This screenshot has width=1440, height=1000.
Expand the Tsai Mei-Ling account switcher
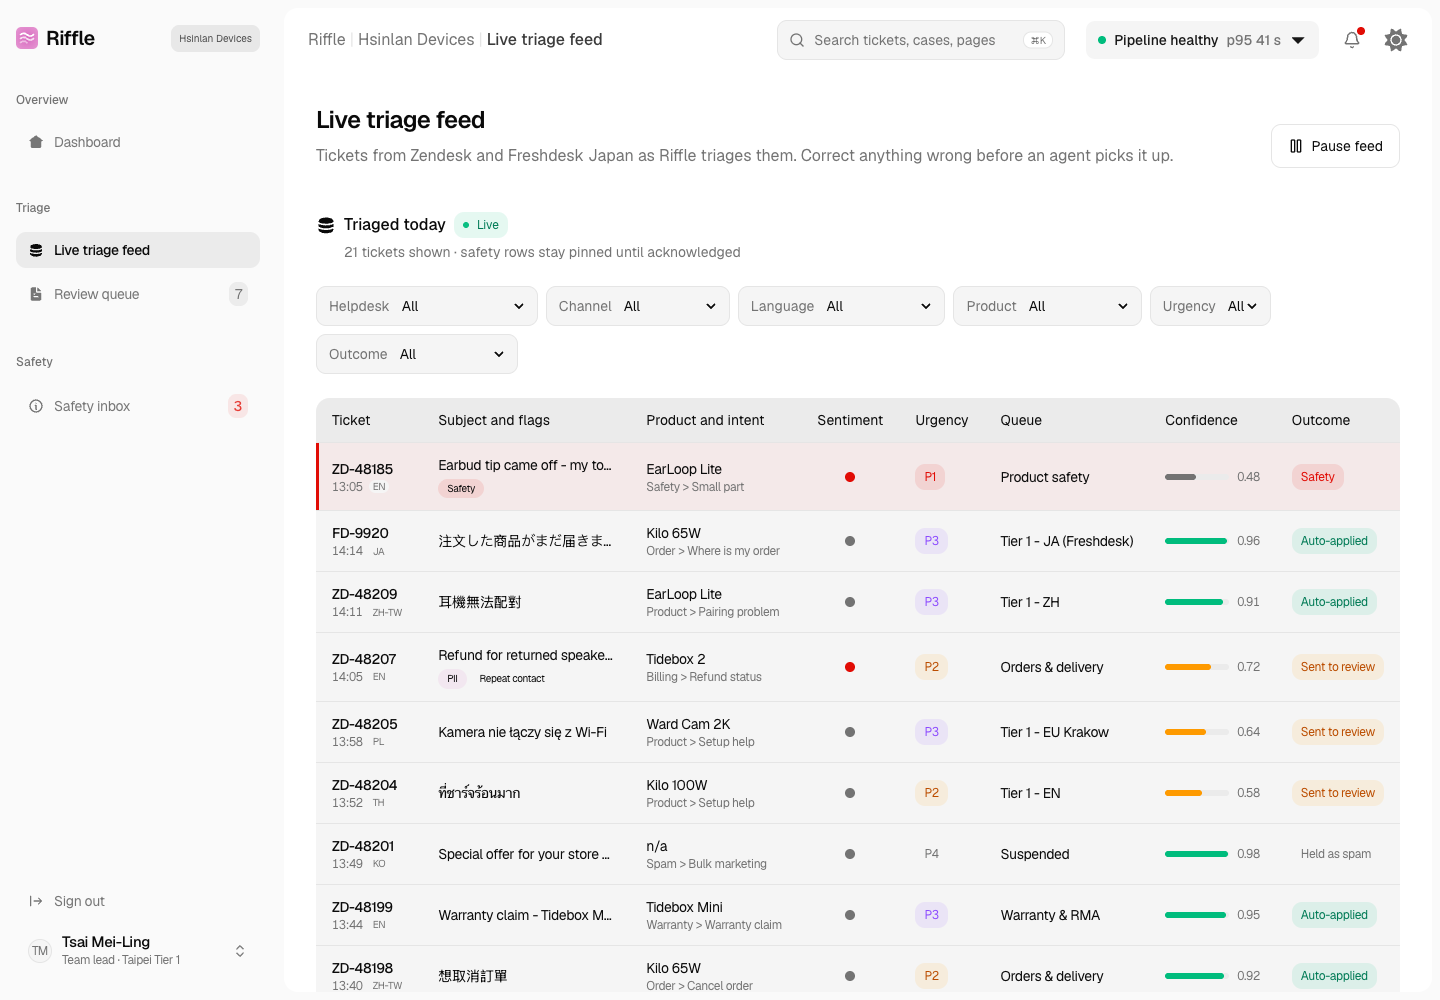240,951
